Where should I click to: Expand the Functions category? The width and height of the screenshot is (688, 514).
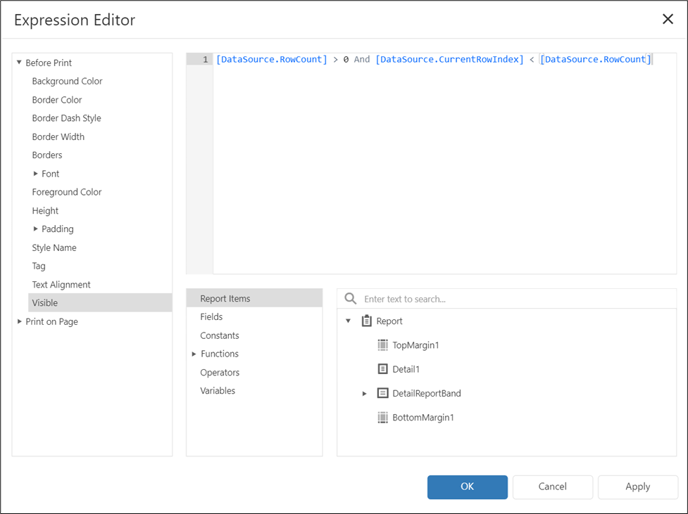pos(194,354)
